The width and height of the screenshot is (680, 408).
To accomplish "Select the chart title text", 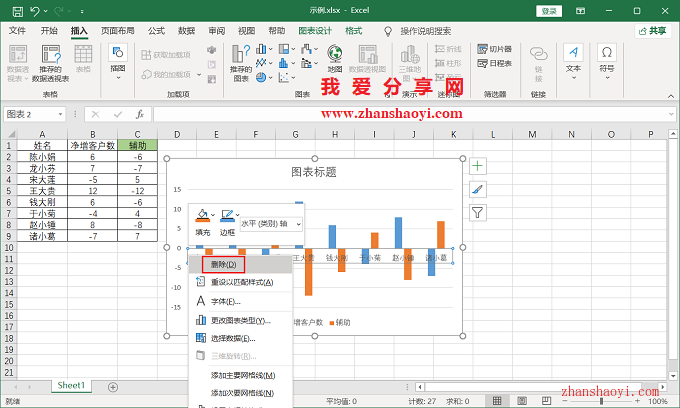I will pyautogui.click(x=314, y=172).
